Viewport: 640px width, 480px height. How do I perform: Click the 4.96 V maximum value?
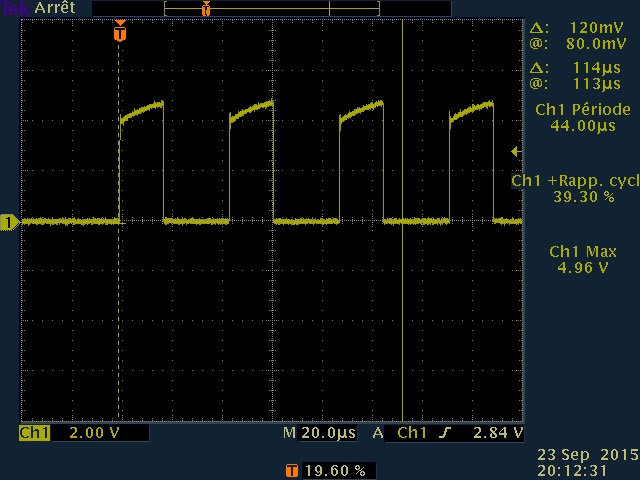point(582,268)
